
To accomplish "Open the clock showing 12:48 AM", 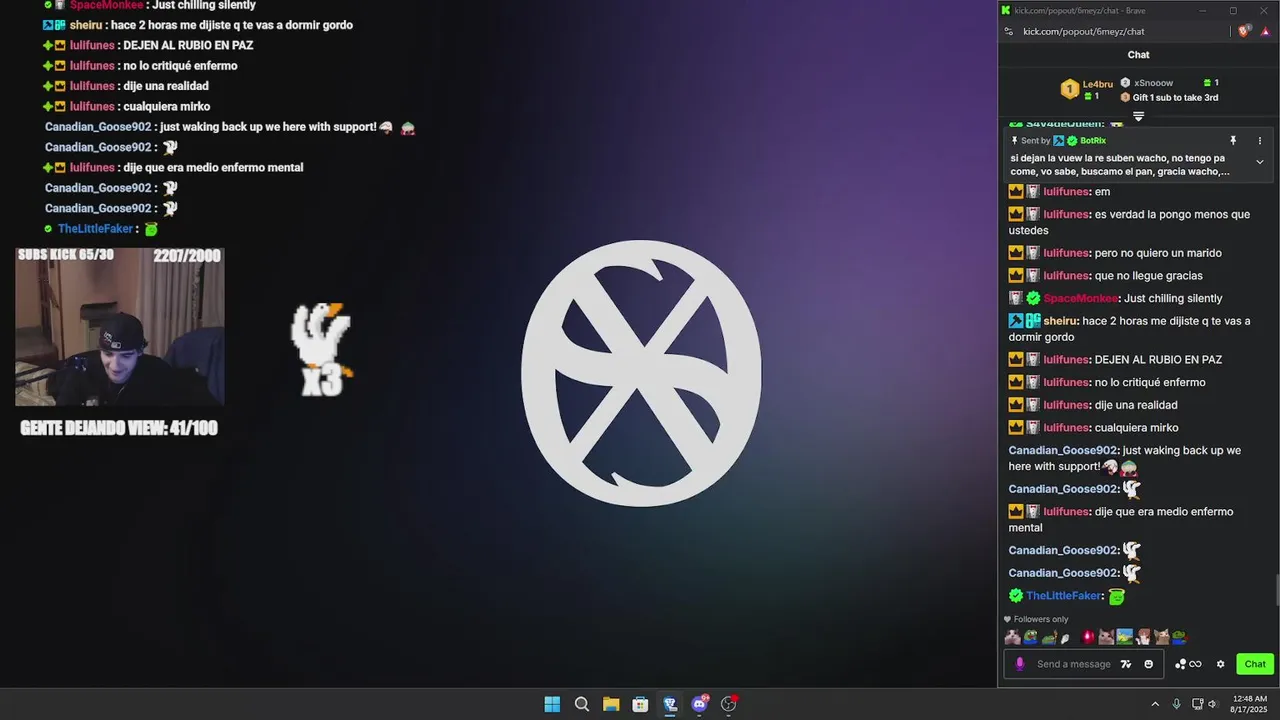I will [x=1250, y=704].
